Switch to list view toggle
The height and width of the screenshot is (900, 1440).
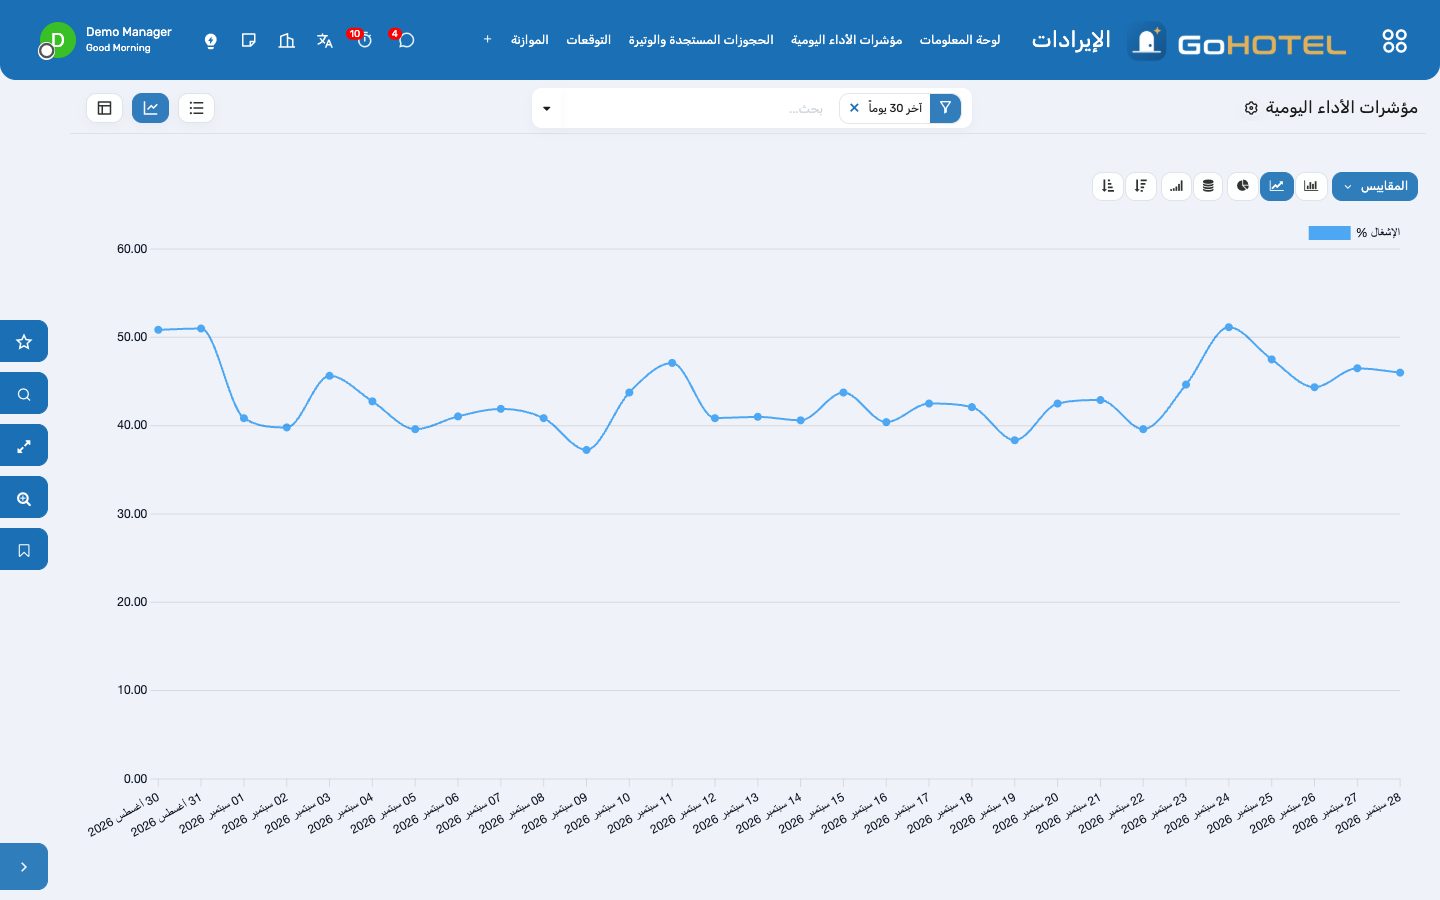click(196, 108)
